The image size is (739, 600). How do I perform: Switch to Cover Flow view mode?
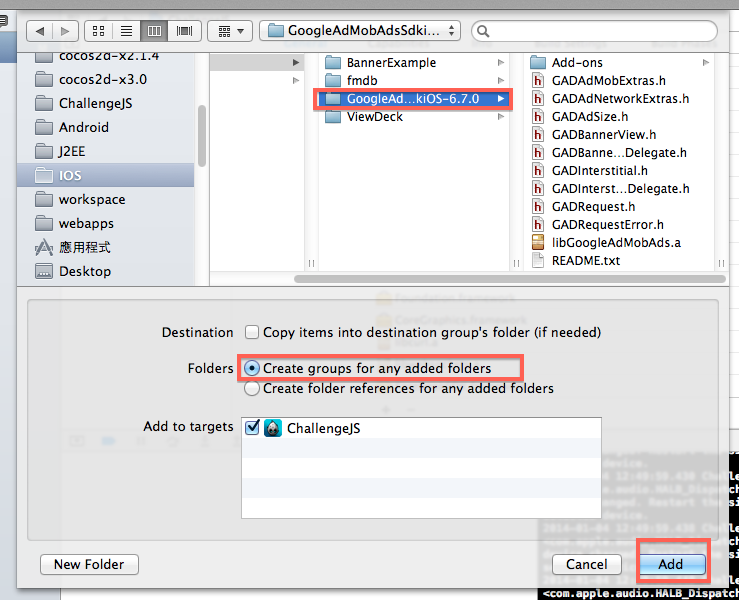pos(184,31)
